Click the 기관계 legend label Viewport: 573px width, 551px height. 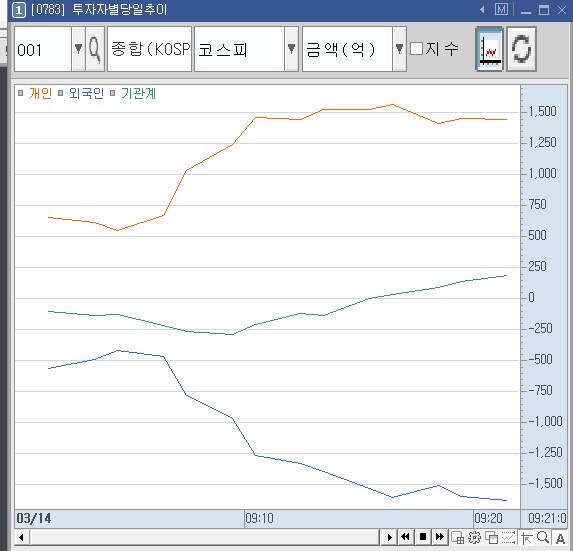click(x=138, y=94)
